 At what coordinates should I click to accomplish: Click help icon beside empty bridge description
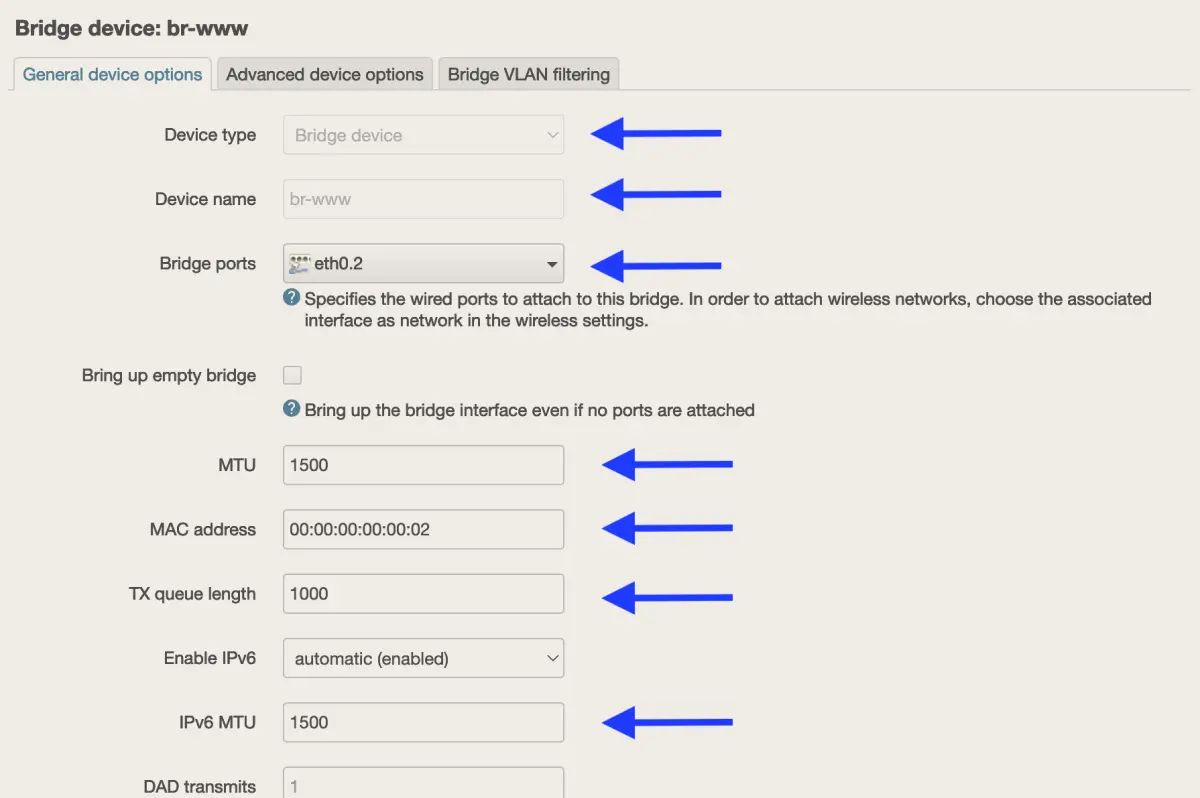[x=291, y=409]
